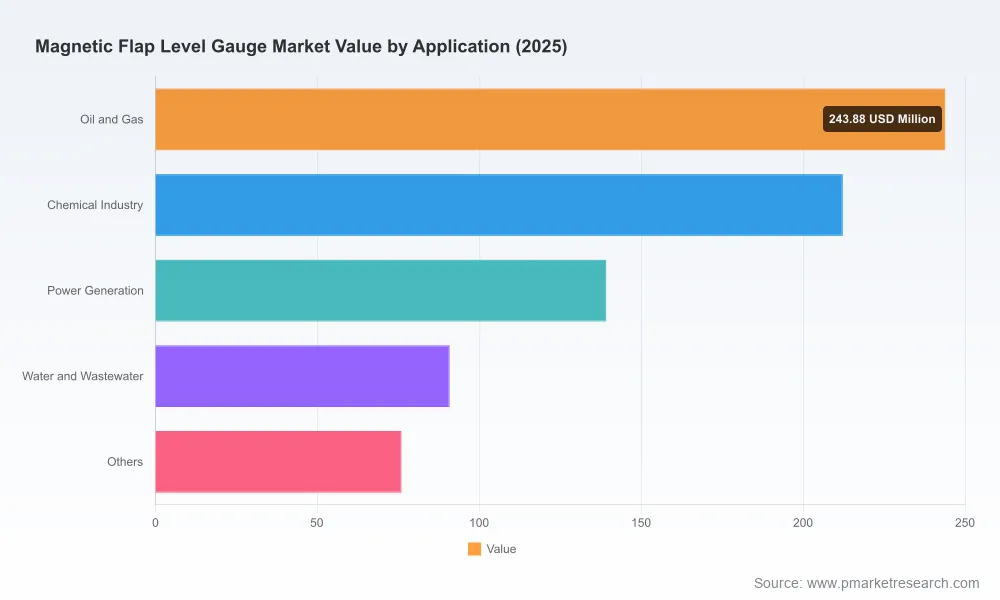Click the 0 x-axis tick label
The width and height of the screenshot is (1000, 600).
tap(156, 523)
